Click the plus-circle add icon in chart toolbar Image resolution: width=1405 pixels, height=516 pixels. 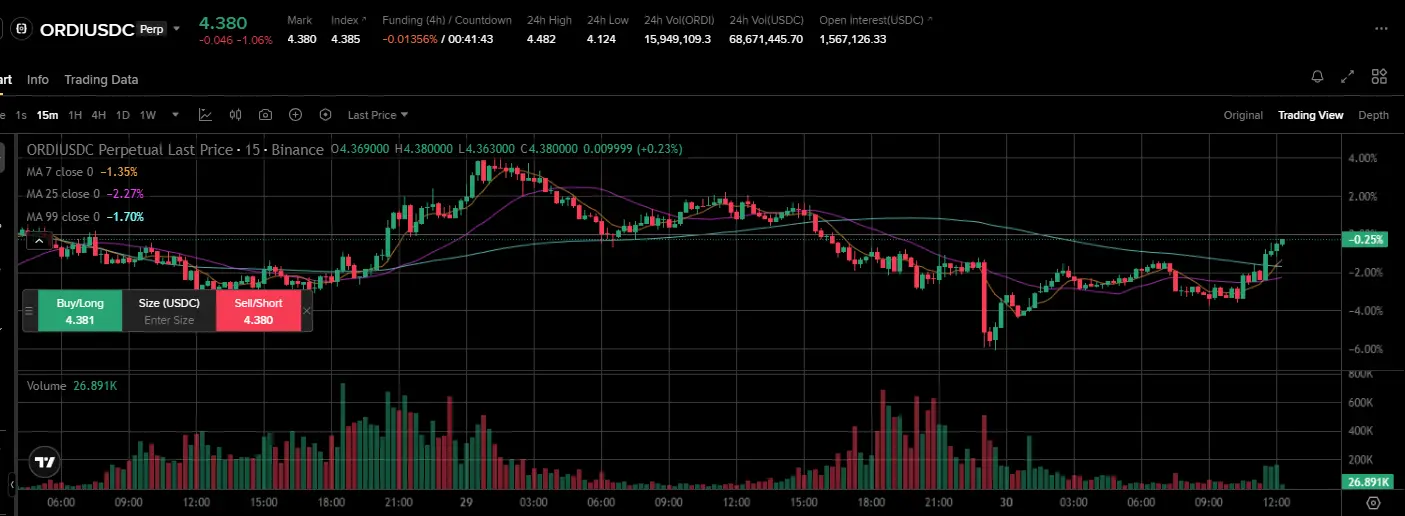point(295,115)
